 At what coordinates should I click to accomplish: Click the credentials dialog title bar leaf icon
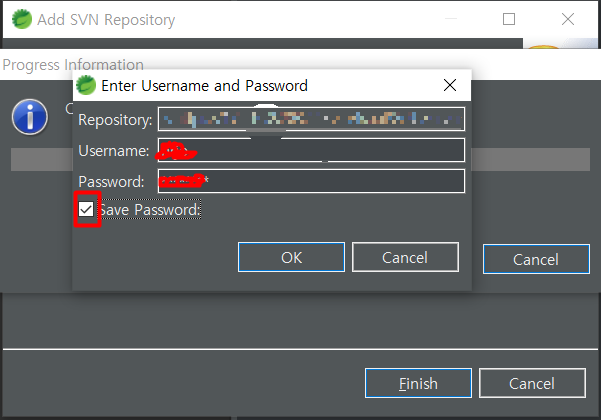[86, 85]
